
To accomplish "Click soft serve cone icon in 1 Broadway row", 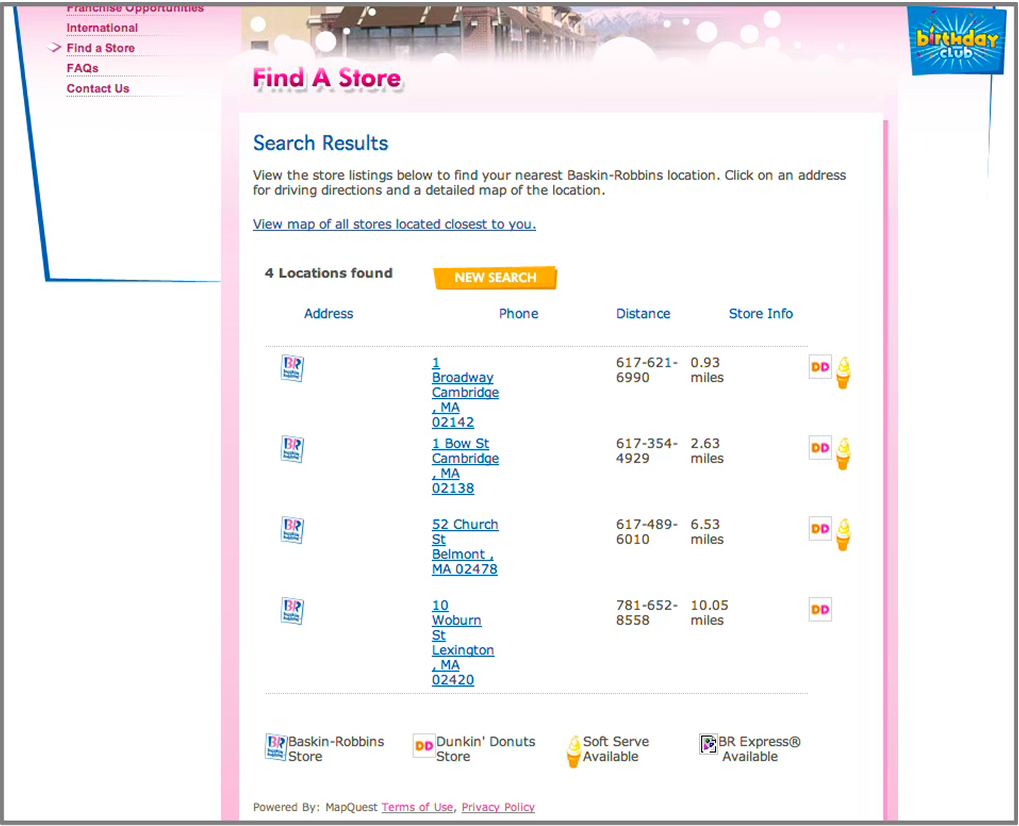I will click(x=843, y=373).
